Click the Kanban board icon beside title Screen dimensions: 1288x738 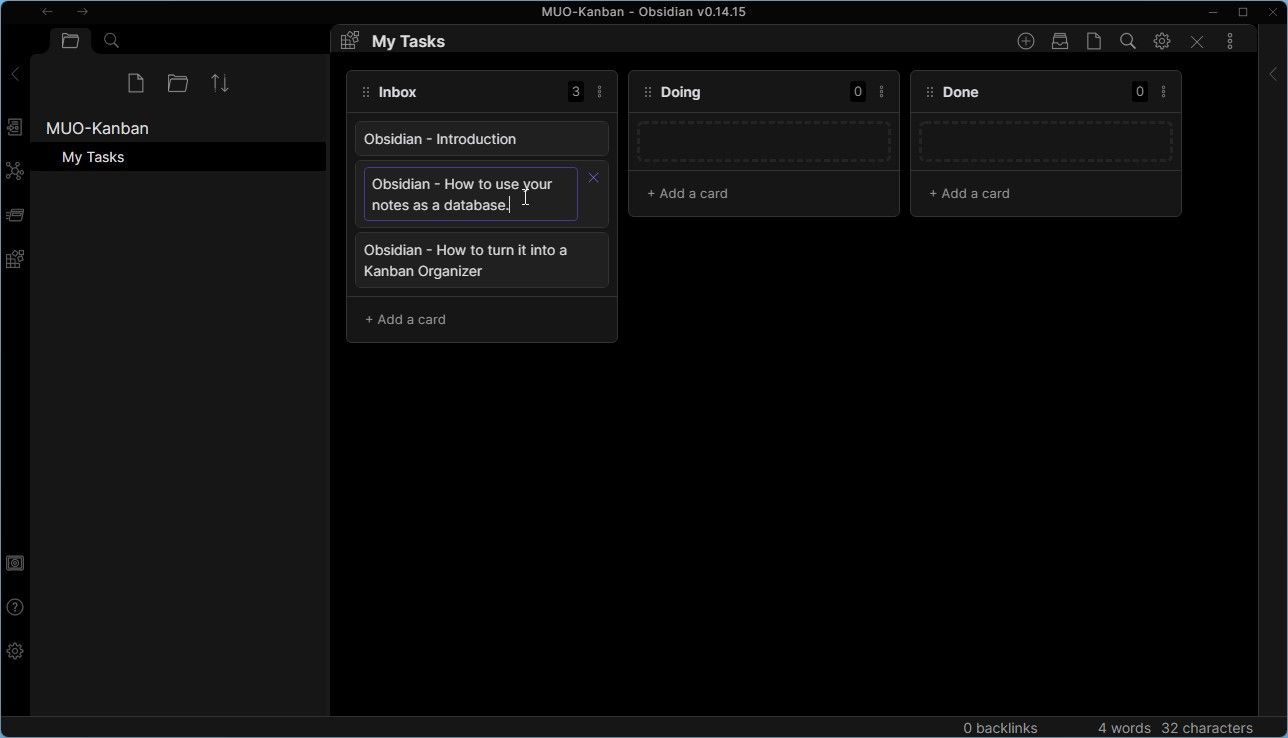[350, 41]
